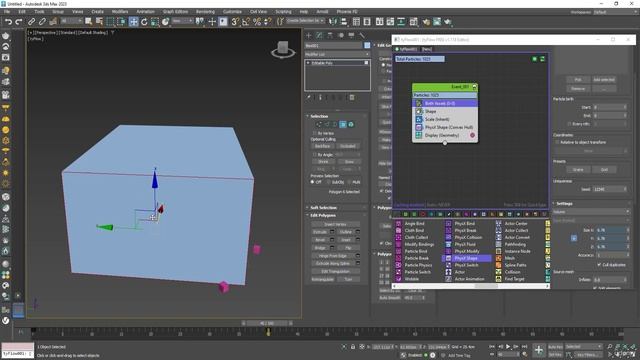This screenshot has height=360, width=640.
Task: Open the Hierarchy panel icon
Action: pos(330,36)
